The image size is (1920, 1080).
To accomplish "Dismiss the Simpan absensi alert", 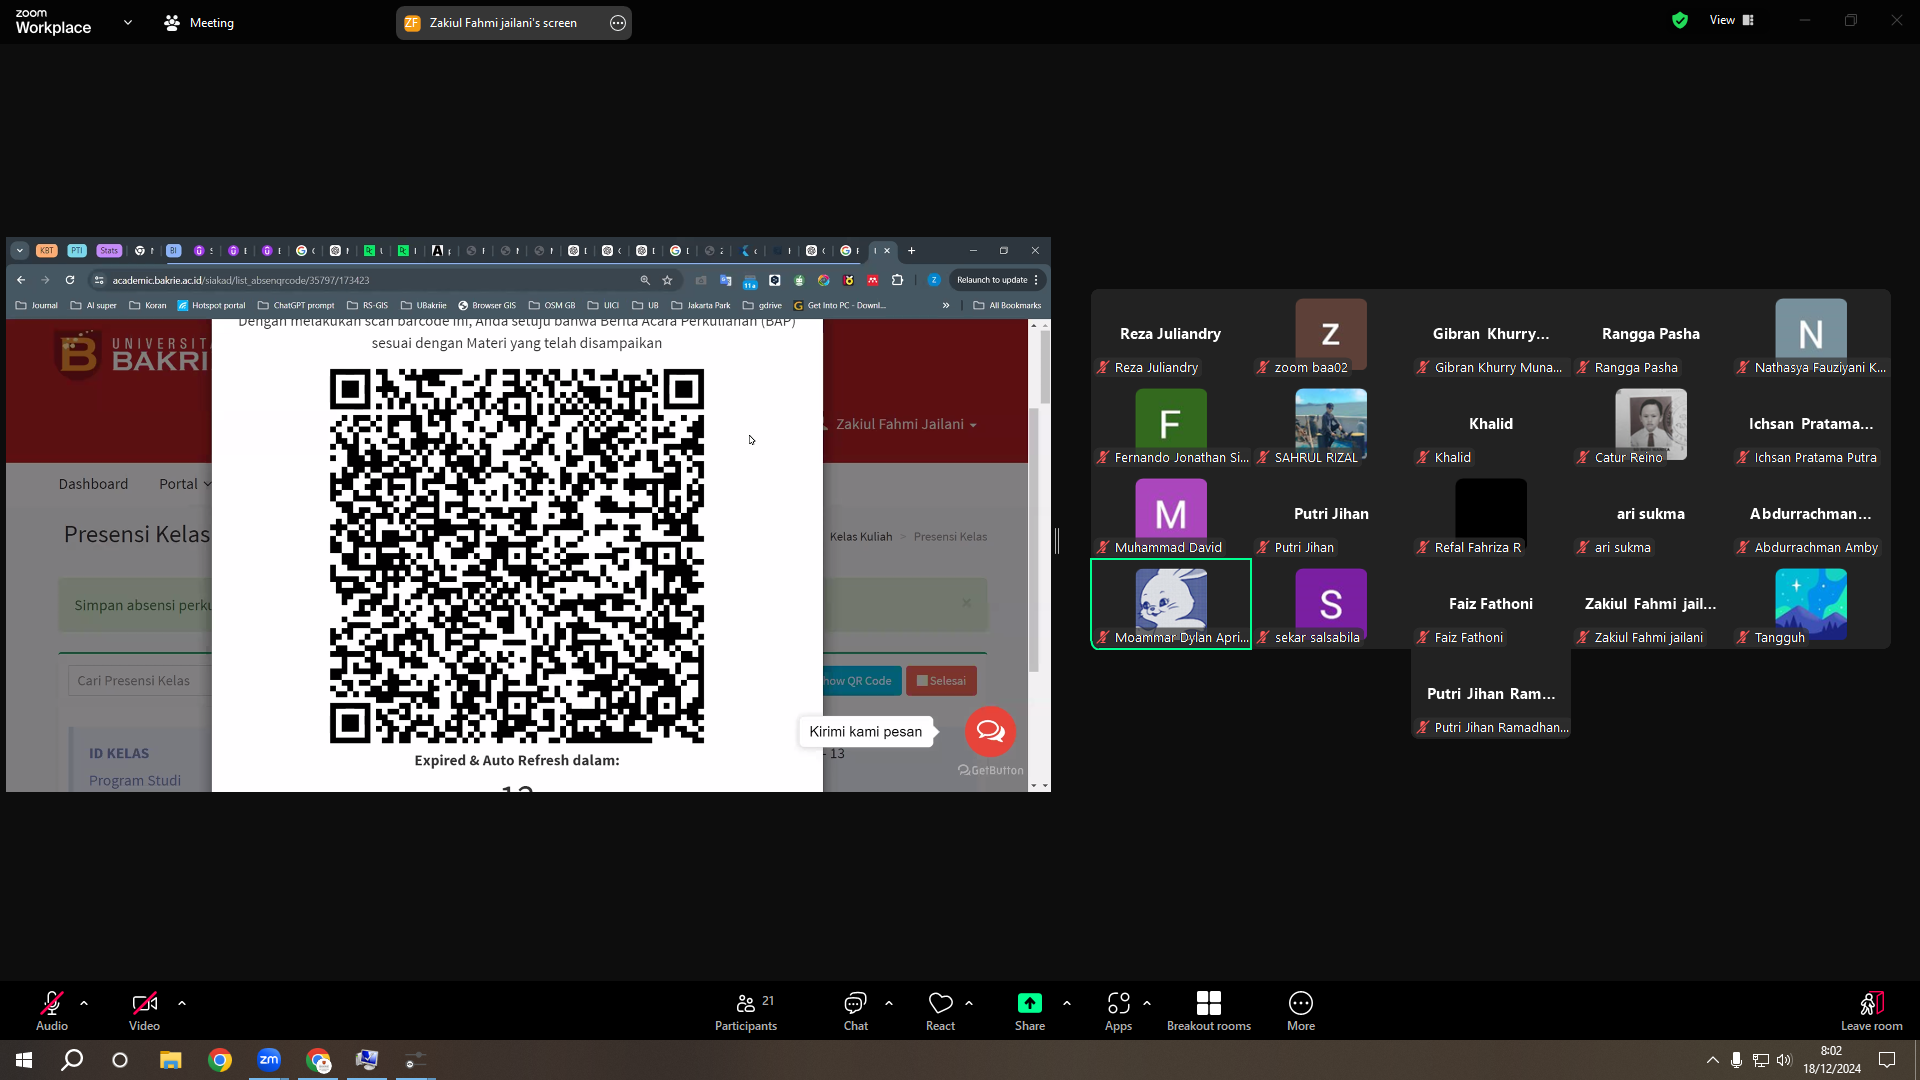I will pos(966,603).
